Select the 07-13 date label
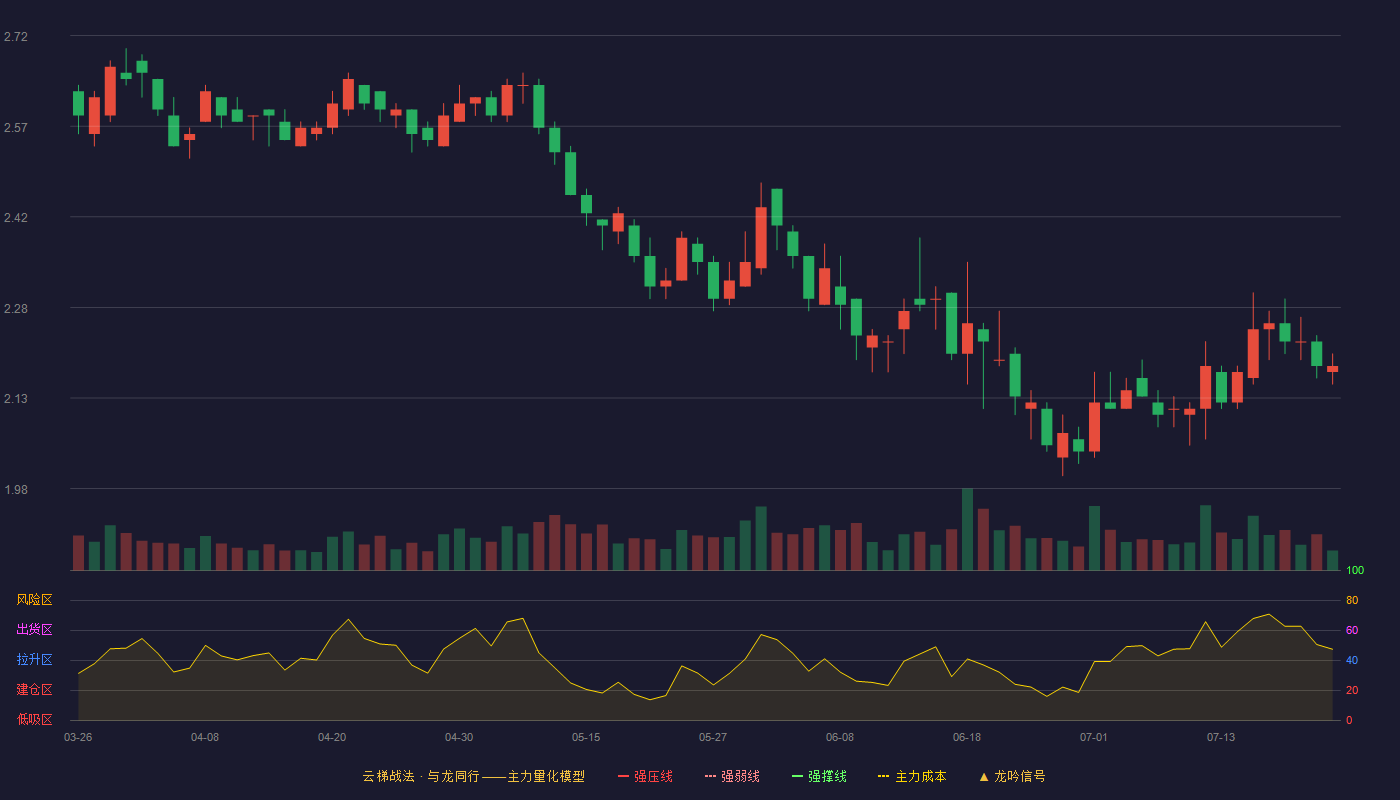Screen dimensions: 1400x800 1221,737
